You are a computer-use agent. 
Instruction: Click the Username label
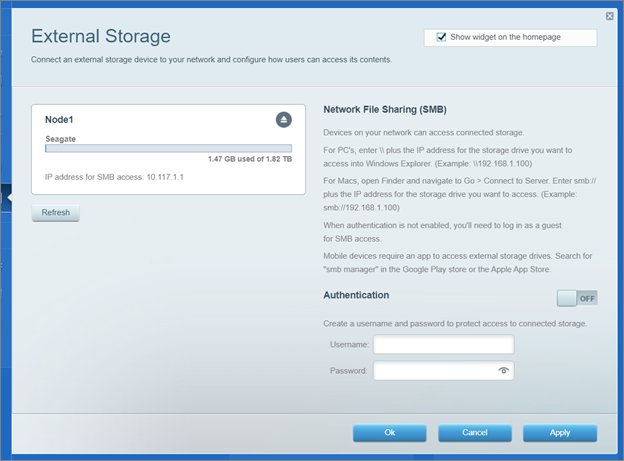coord(349,344)
